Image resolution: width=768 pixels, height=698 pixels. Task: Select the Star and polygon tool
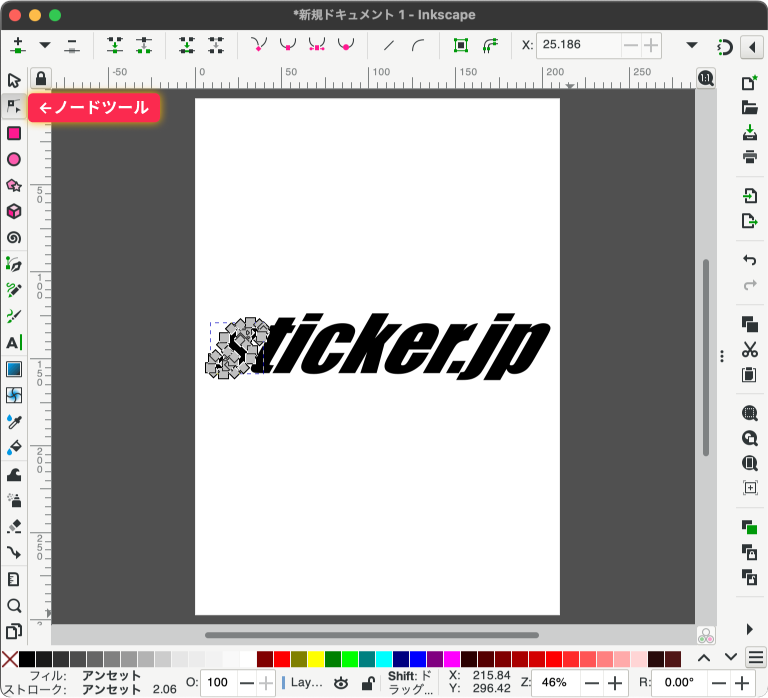point(14,186)
